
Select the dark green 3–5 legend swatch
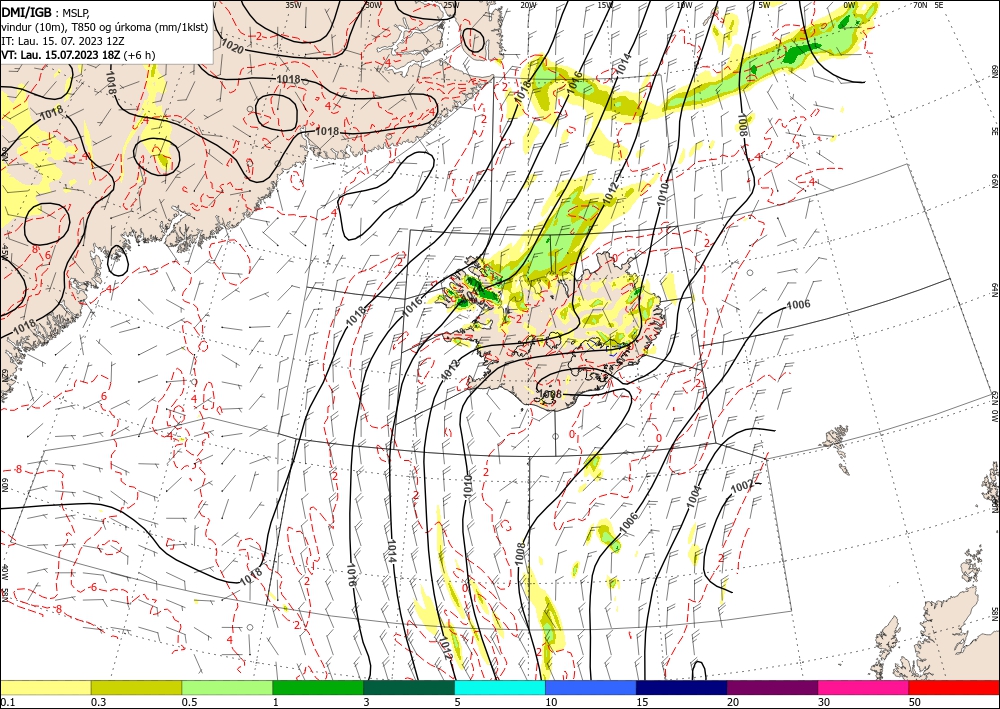point(409,688)
